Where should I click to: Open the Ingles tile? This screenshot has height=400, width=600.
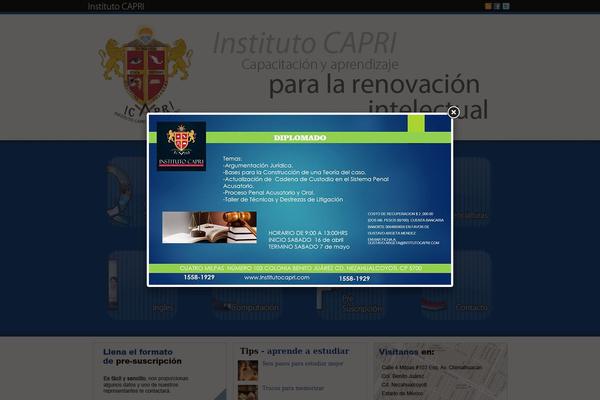tap(142, 285)
